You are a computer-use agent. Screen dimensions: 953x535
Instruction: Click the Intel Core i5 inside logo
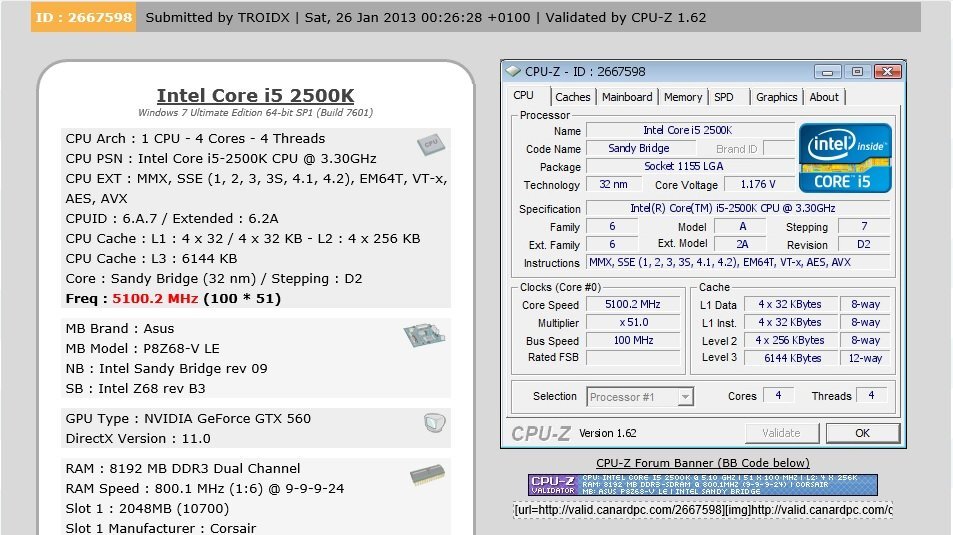[845, 158]
